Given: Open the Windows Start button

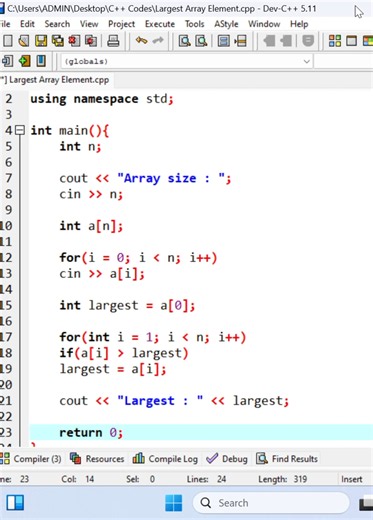Looking at the screenshot, I should (x=174, y=503).
